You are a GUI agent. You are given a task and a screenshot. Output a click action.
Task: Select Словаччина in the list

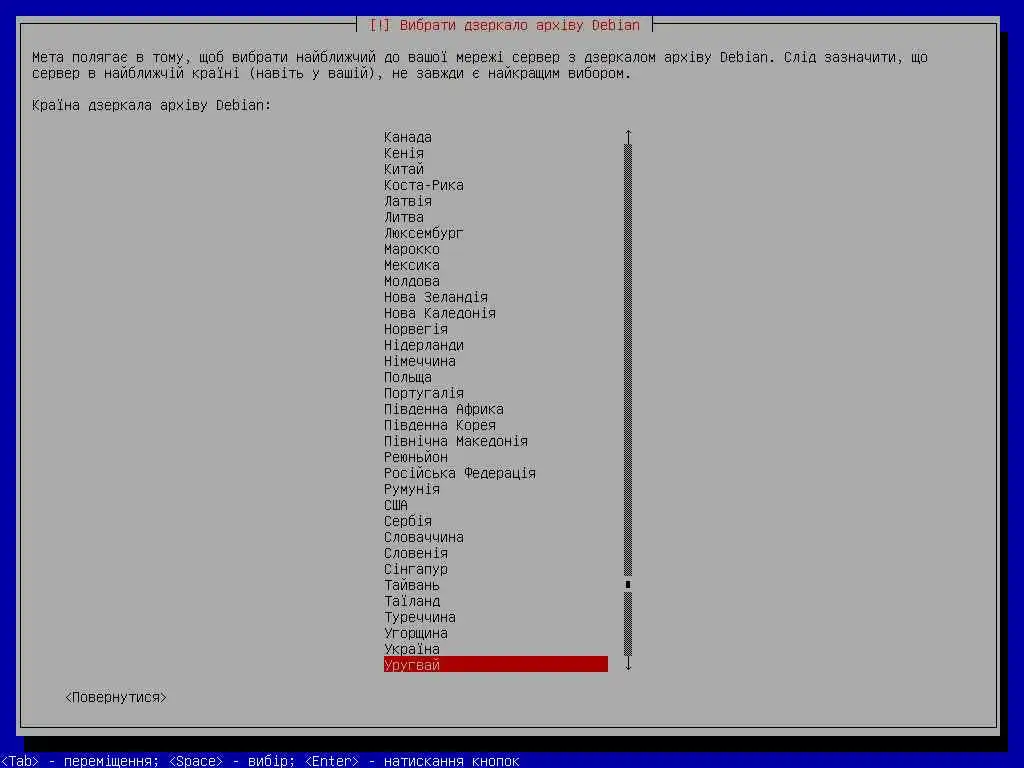(424, 537)
